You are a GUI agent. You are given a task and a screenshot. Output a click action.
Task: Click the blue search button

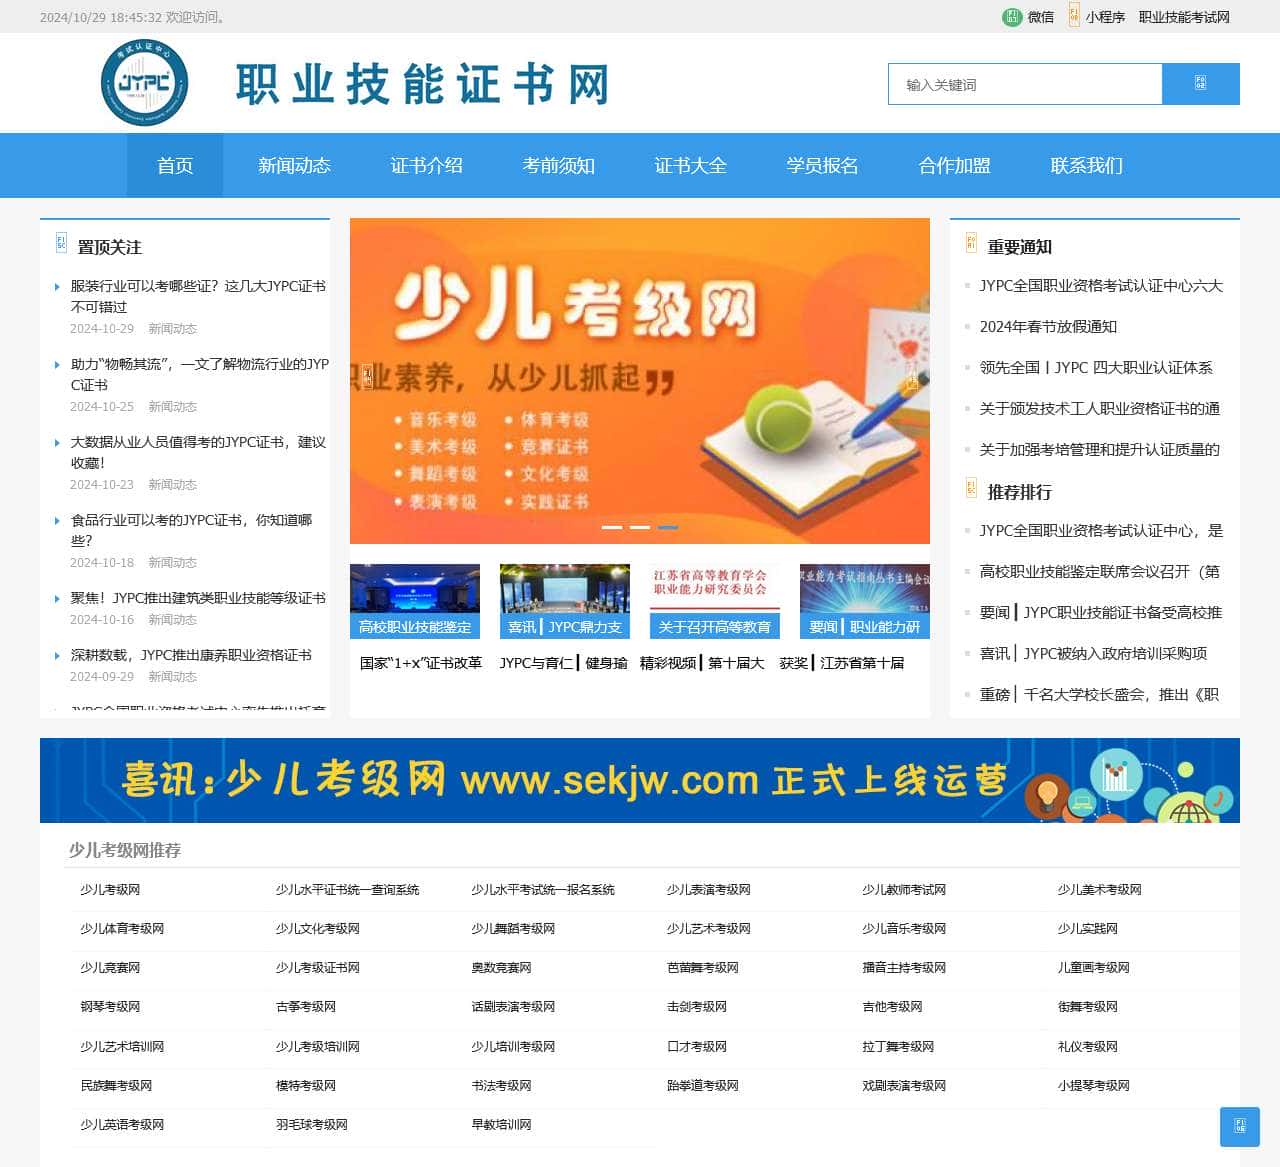1201,84
